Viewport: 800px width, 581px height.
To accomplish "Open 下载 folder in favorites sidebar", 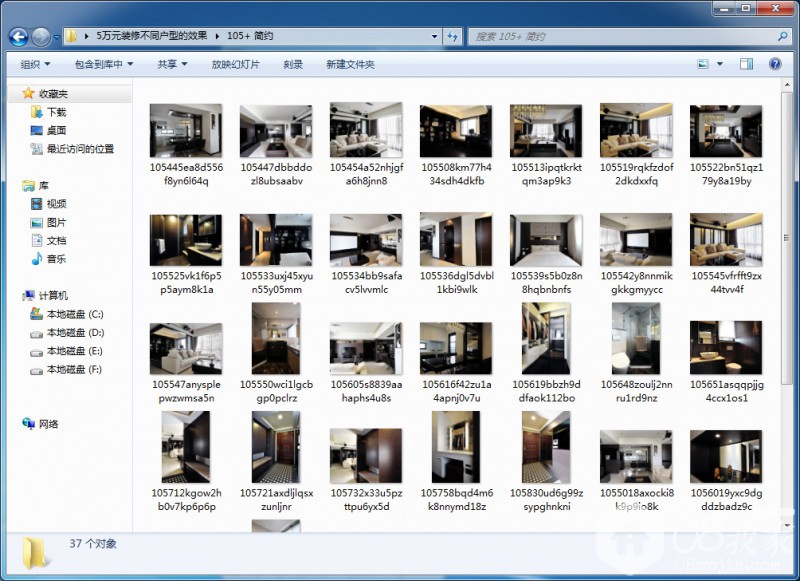I will point(56,112).
